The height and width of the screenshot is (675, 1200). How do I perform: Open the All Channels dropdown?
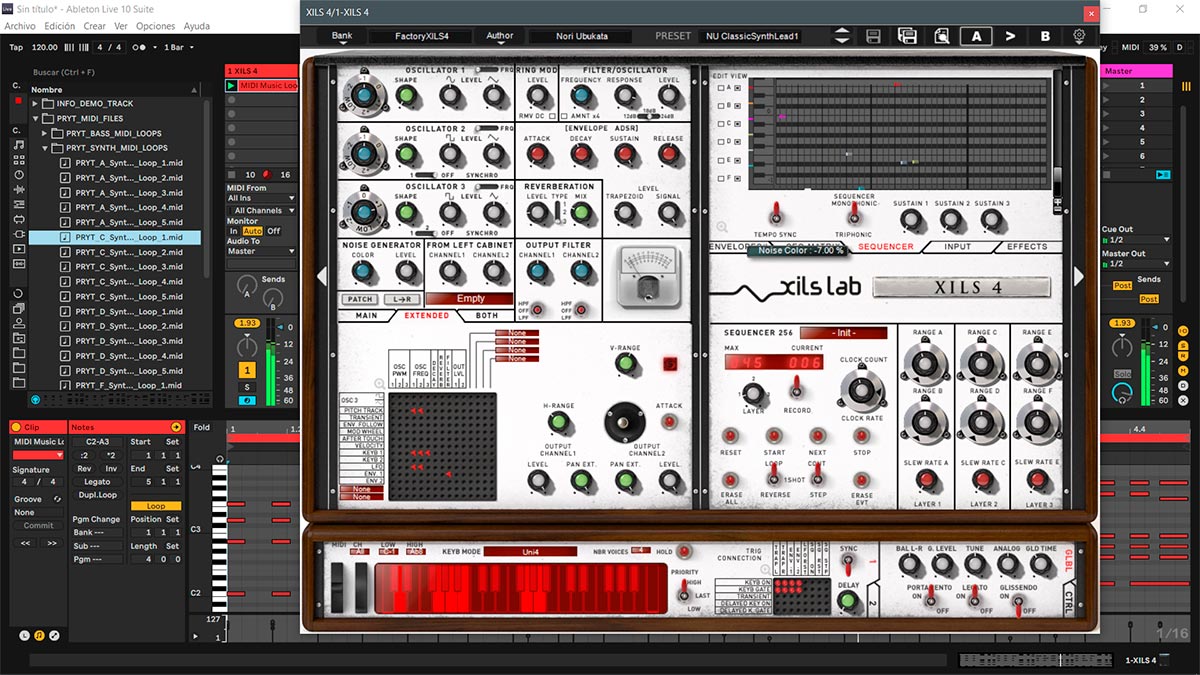(x=261, y=210)
